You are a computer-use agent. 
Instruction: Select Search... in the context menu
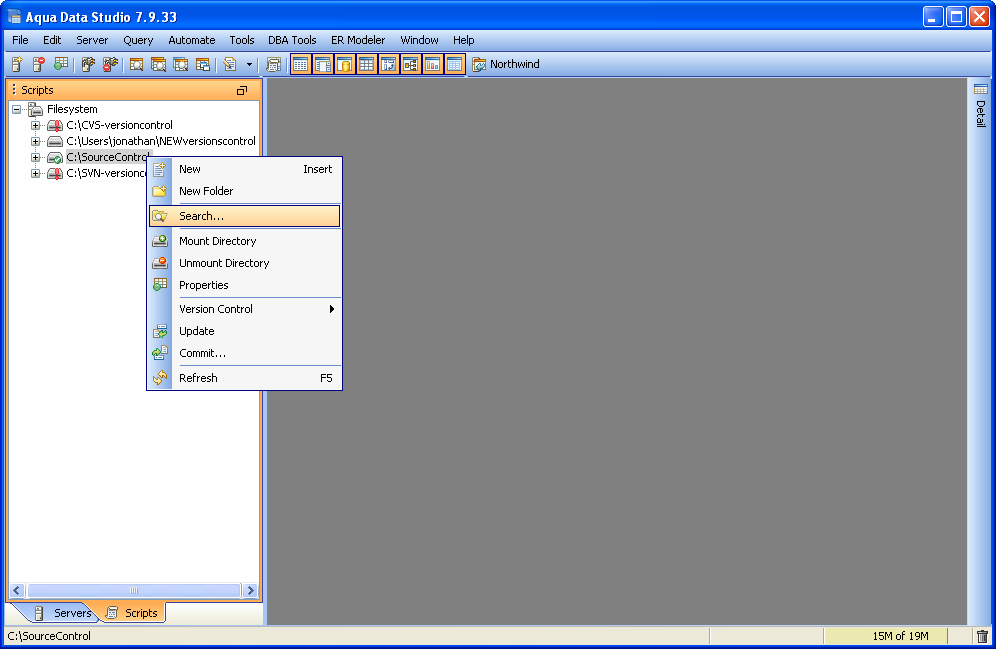pos(245,216)
